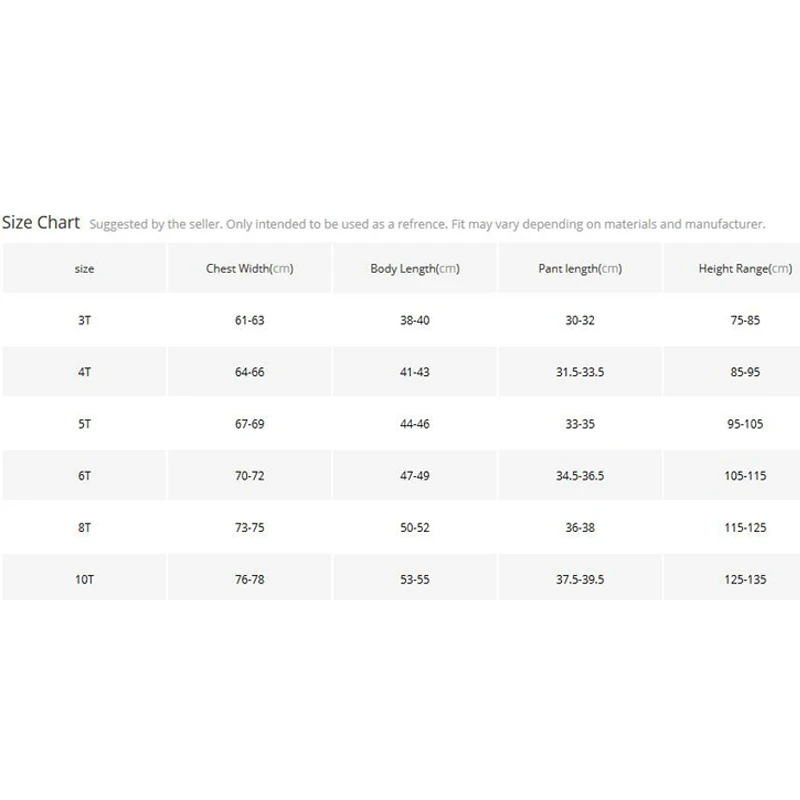Click chest width value 61-63
The width and height of the screenshot is (800, 800).
249,320
